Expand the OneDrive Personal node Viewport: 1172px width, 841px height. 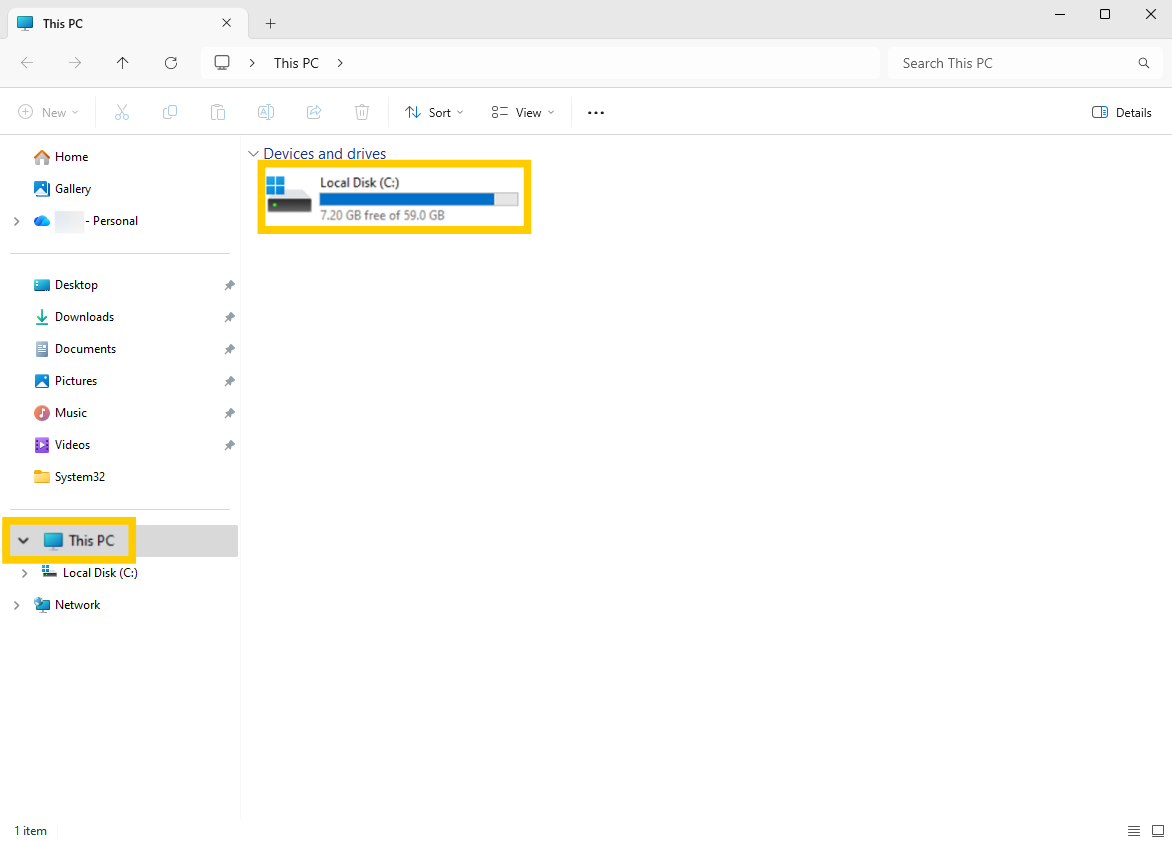[x=16, y=221]
